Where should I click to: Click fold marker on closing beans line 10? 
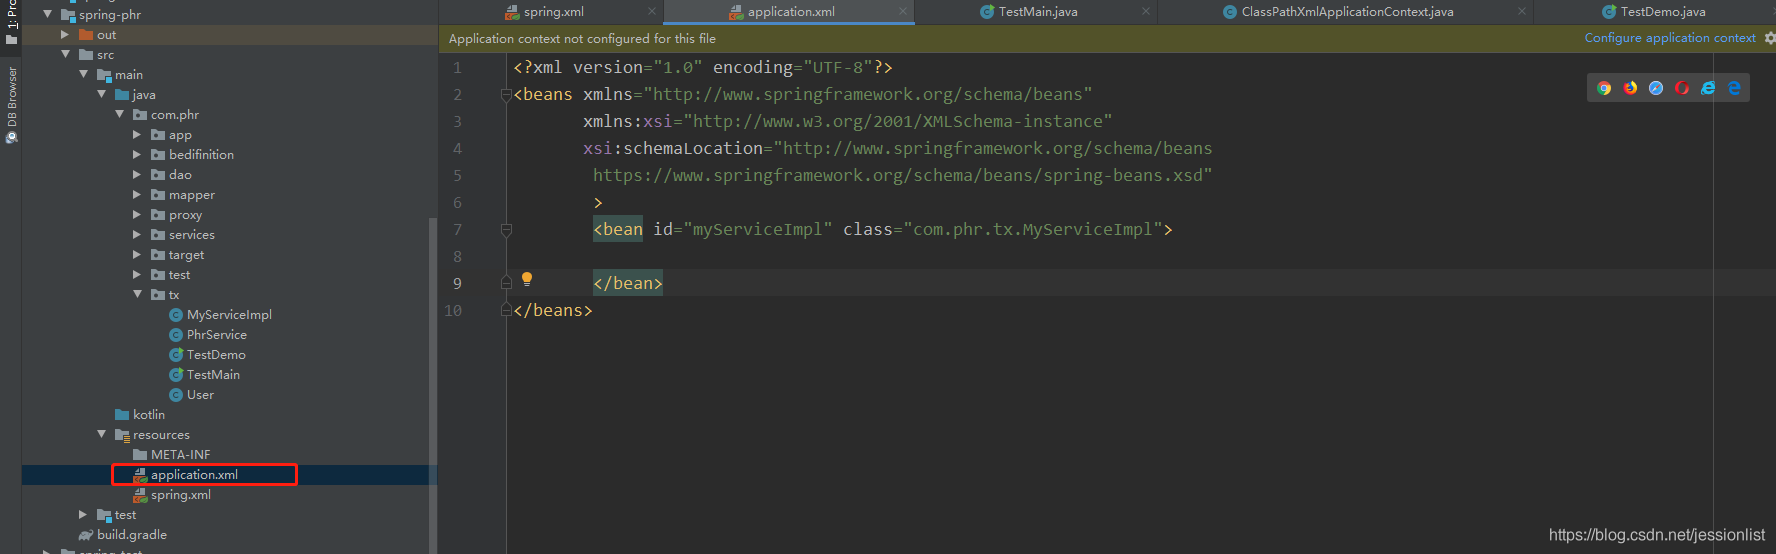coord(506,311)
